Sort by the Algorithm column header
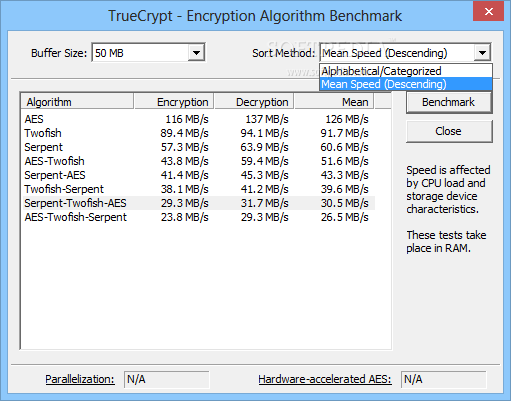This screenshot has width=511, height=401. tap(77, 102)
